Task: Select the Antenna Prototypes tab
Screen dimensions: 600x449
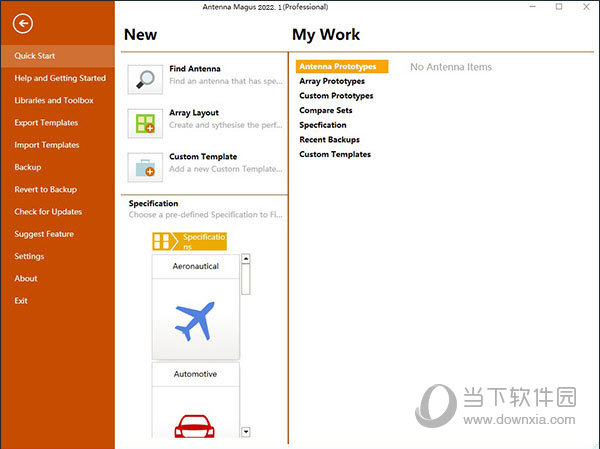Action: [x=342, y=67]
